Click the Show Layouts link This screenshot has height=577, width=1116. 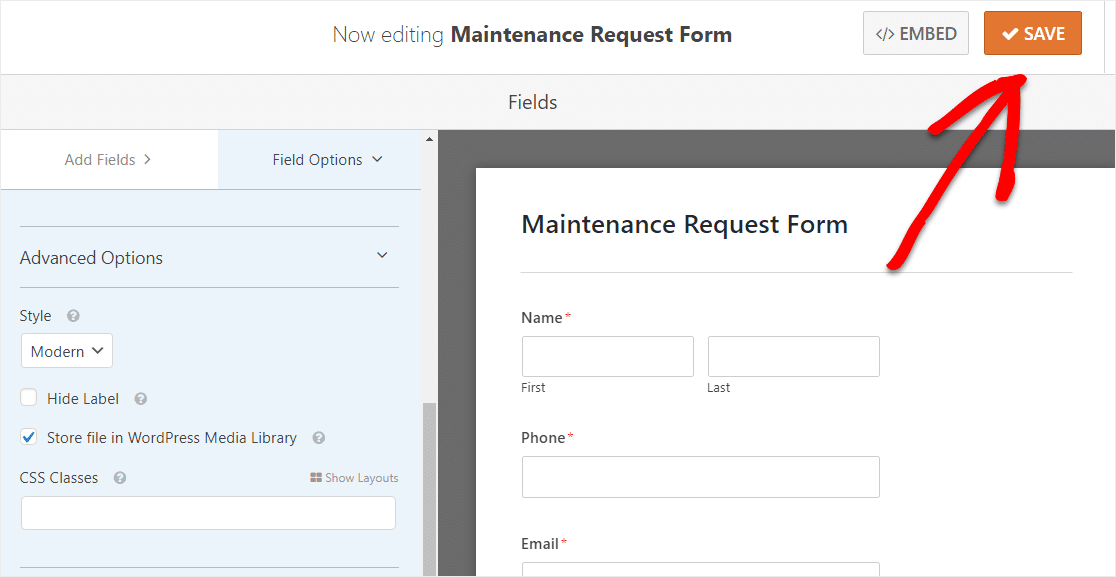point(354,478)
